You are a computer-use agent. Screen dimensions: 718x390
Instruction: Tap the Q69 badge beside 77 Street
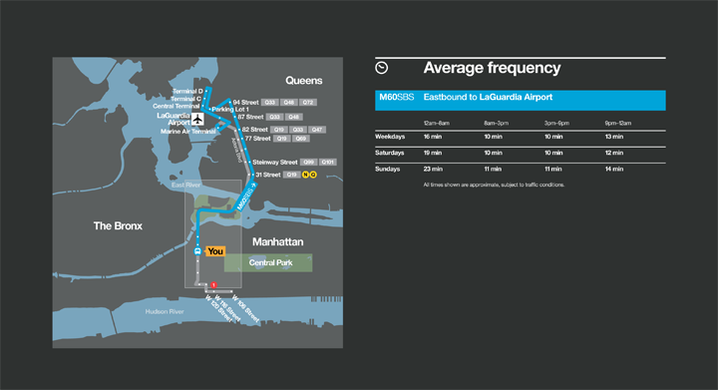point(301,138)
